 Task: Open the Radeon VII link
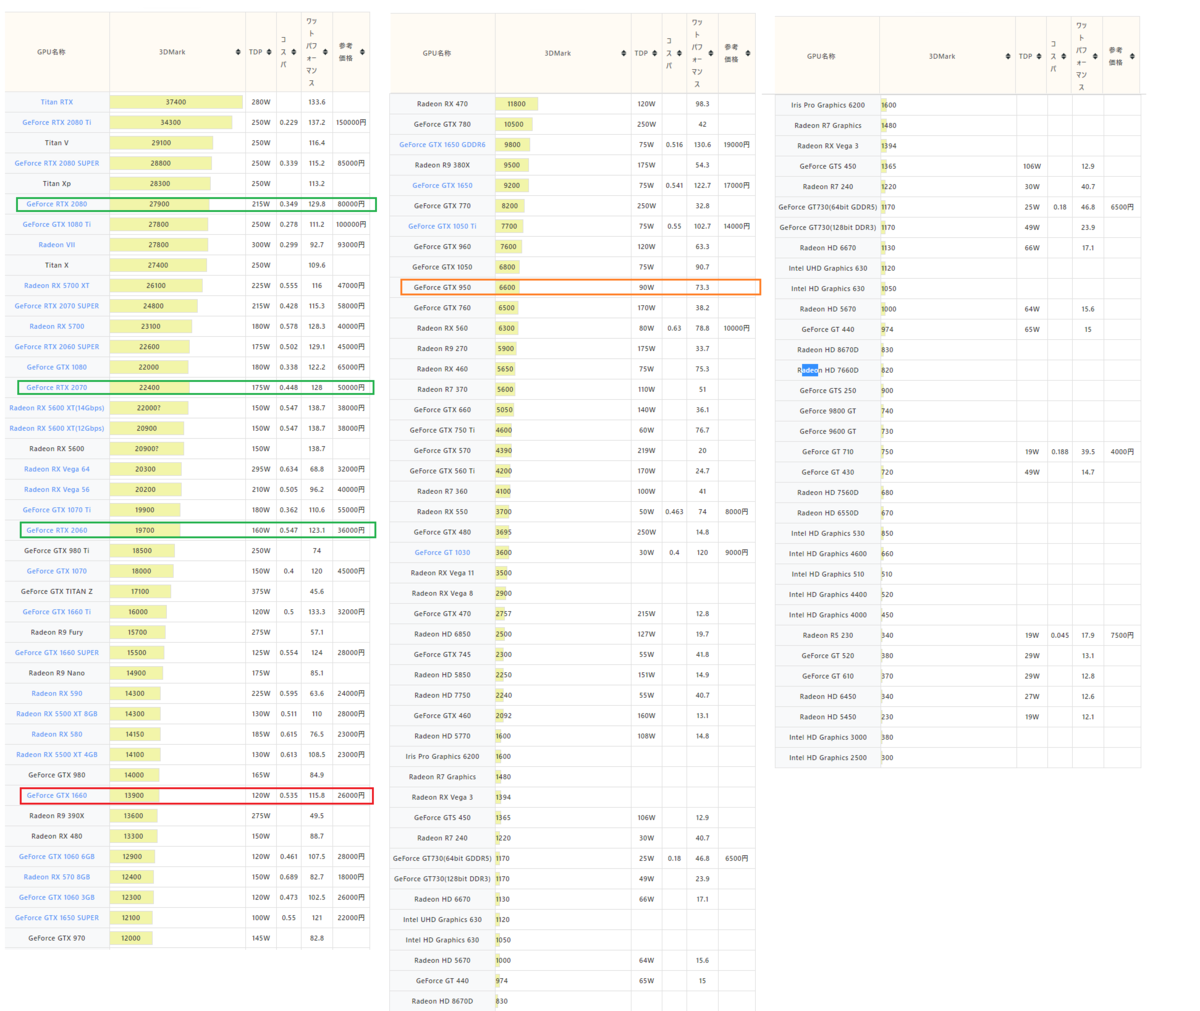coord(57,245)
